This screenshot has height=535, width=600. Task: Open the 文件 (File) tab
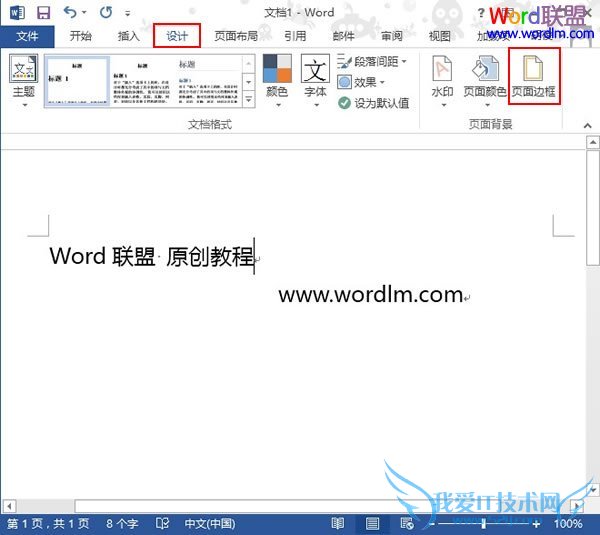point(27,36)
